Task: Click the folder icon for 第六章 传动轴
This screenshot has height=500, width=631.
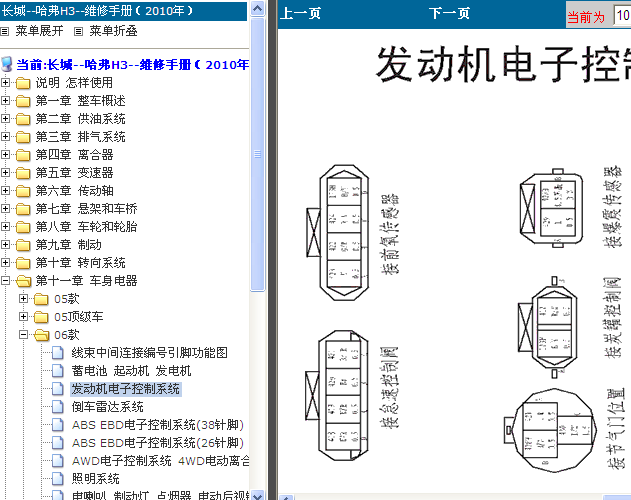Action: click(x=23, y=191)
